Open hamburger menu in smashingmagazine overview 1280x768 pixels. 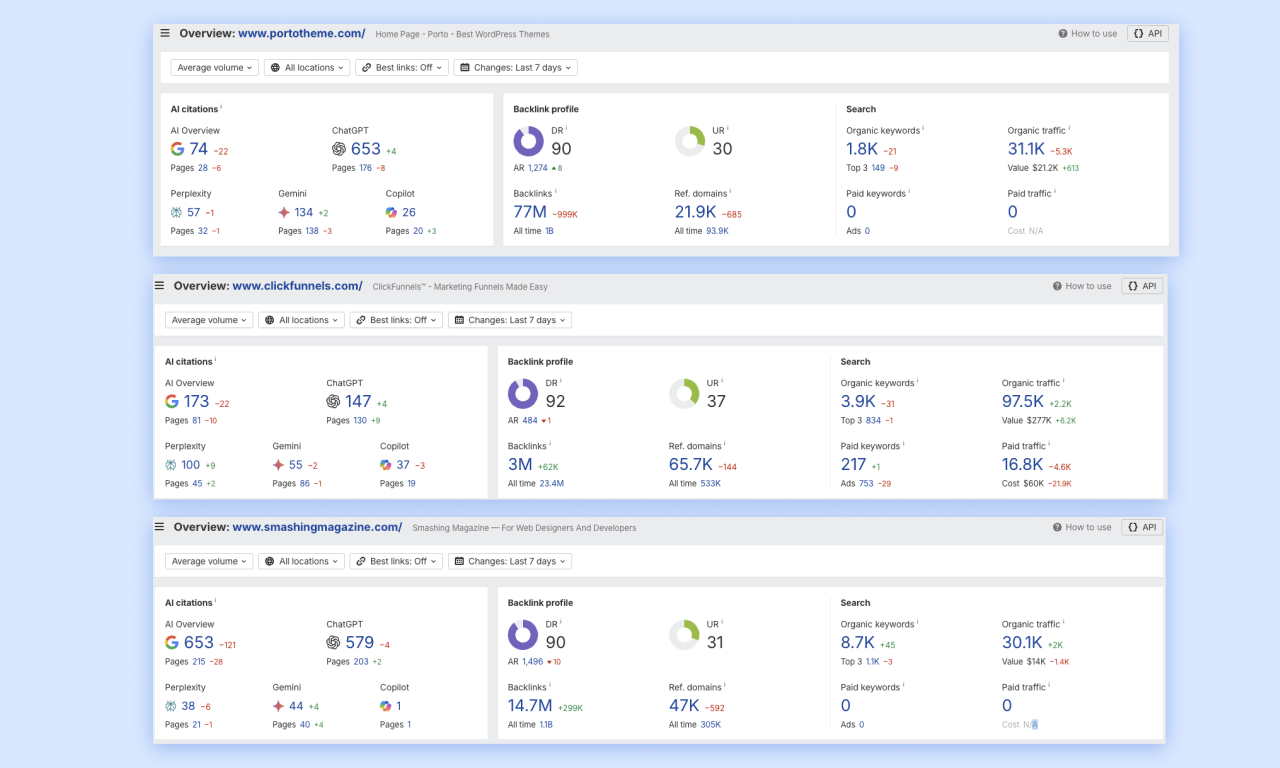tap(159, 527)
